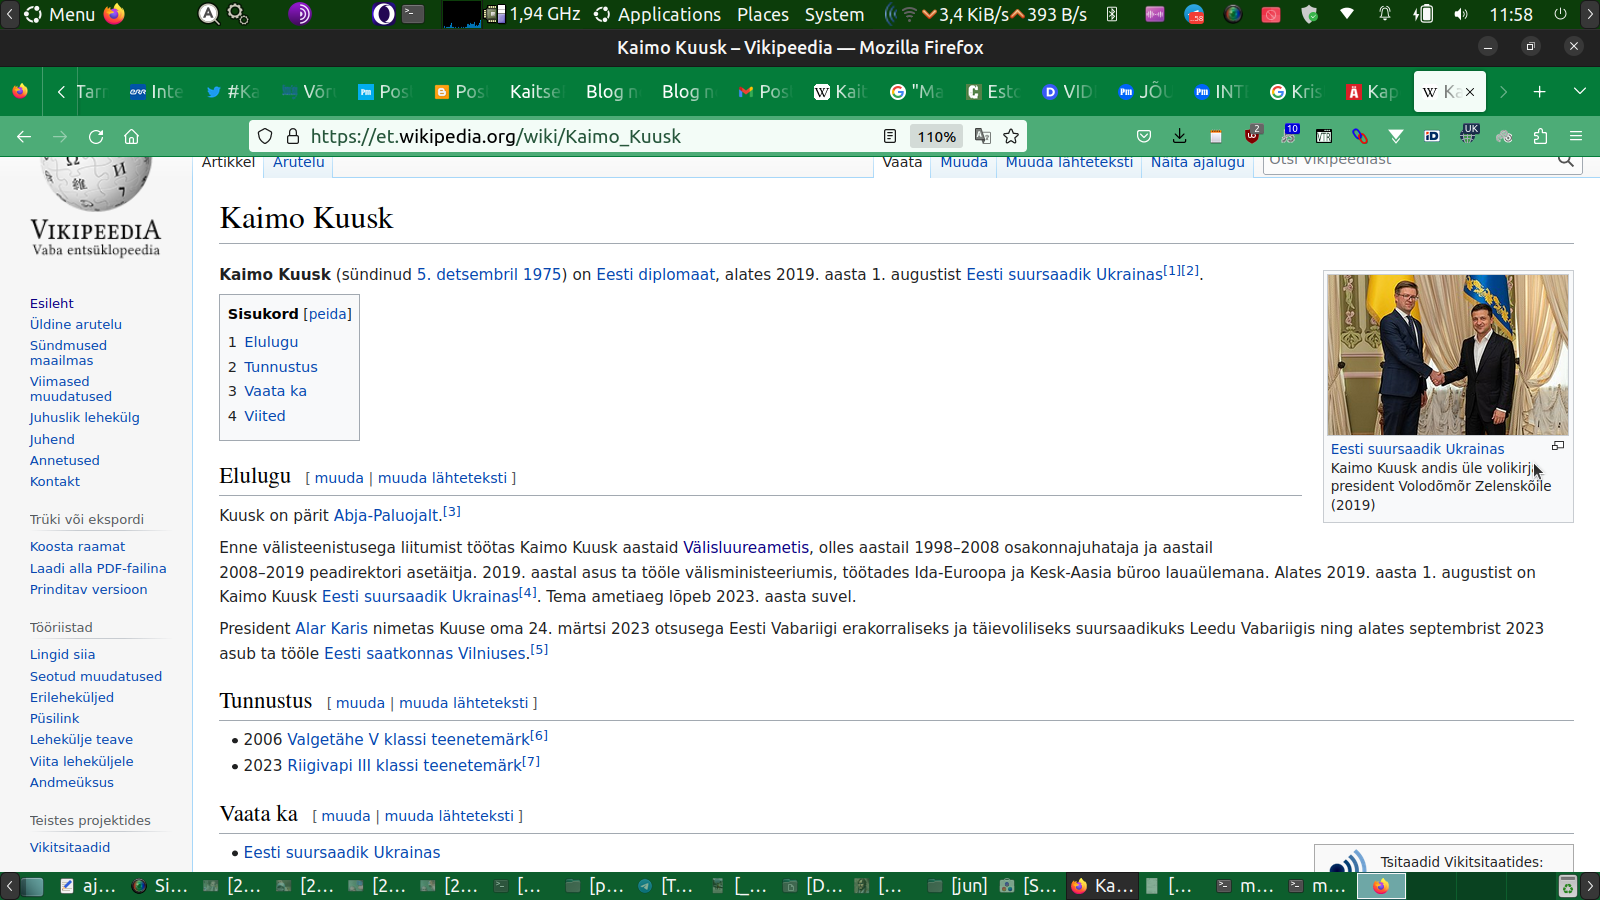The image size is (1600, 900).
Task: Open the Firefox downloads panel
Action: (1180, 136)
